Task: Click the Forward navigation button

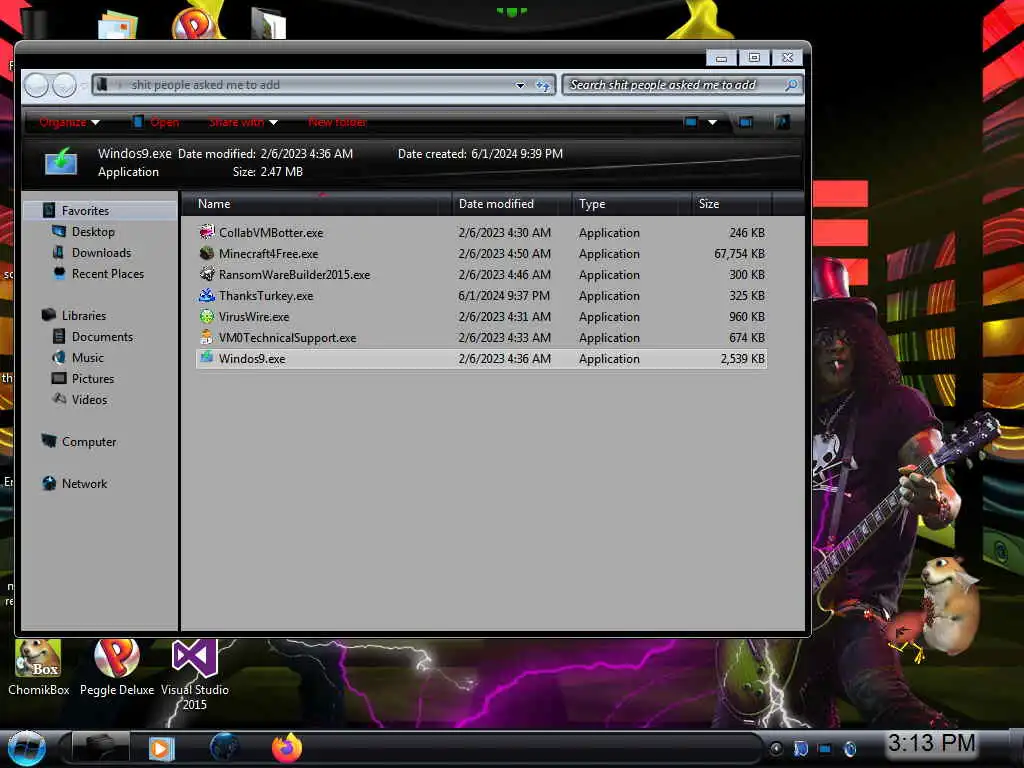Action: point(64,85)
